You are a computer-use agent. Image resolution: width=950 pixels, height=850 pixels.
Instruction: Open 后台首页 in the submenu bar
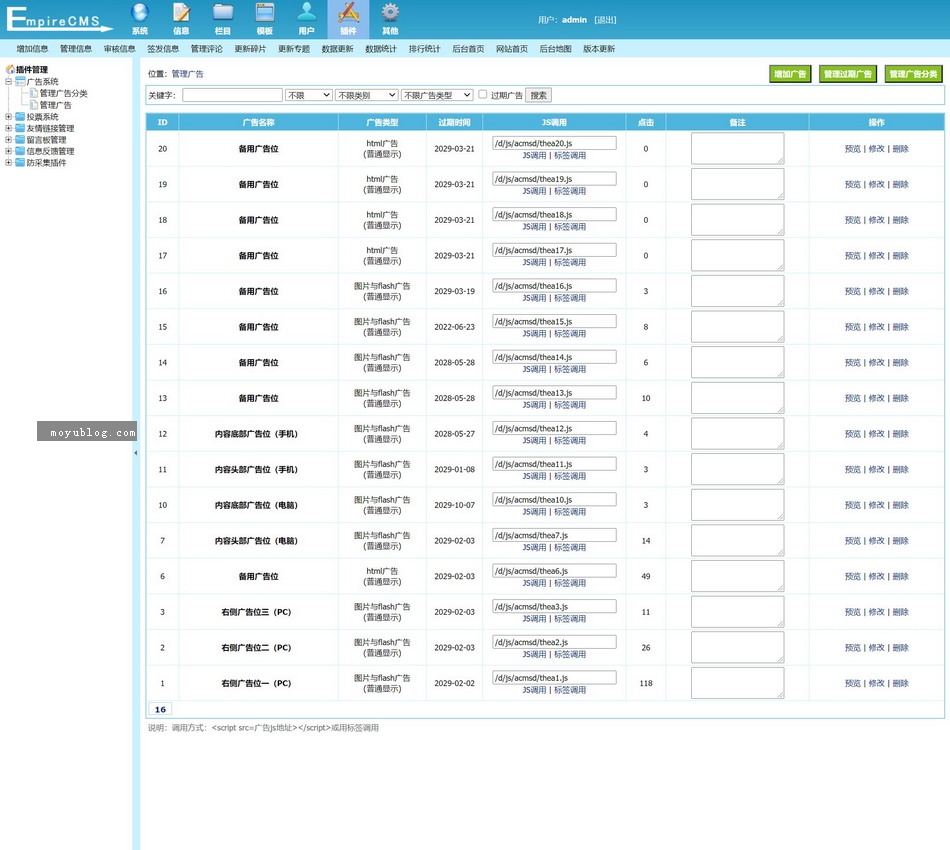pos(468,48)
